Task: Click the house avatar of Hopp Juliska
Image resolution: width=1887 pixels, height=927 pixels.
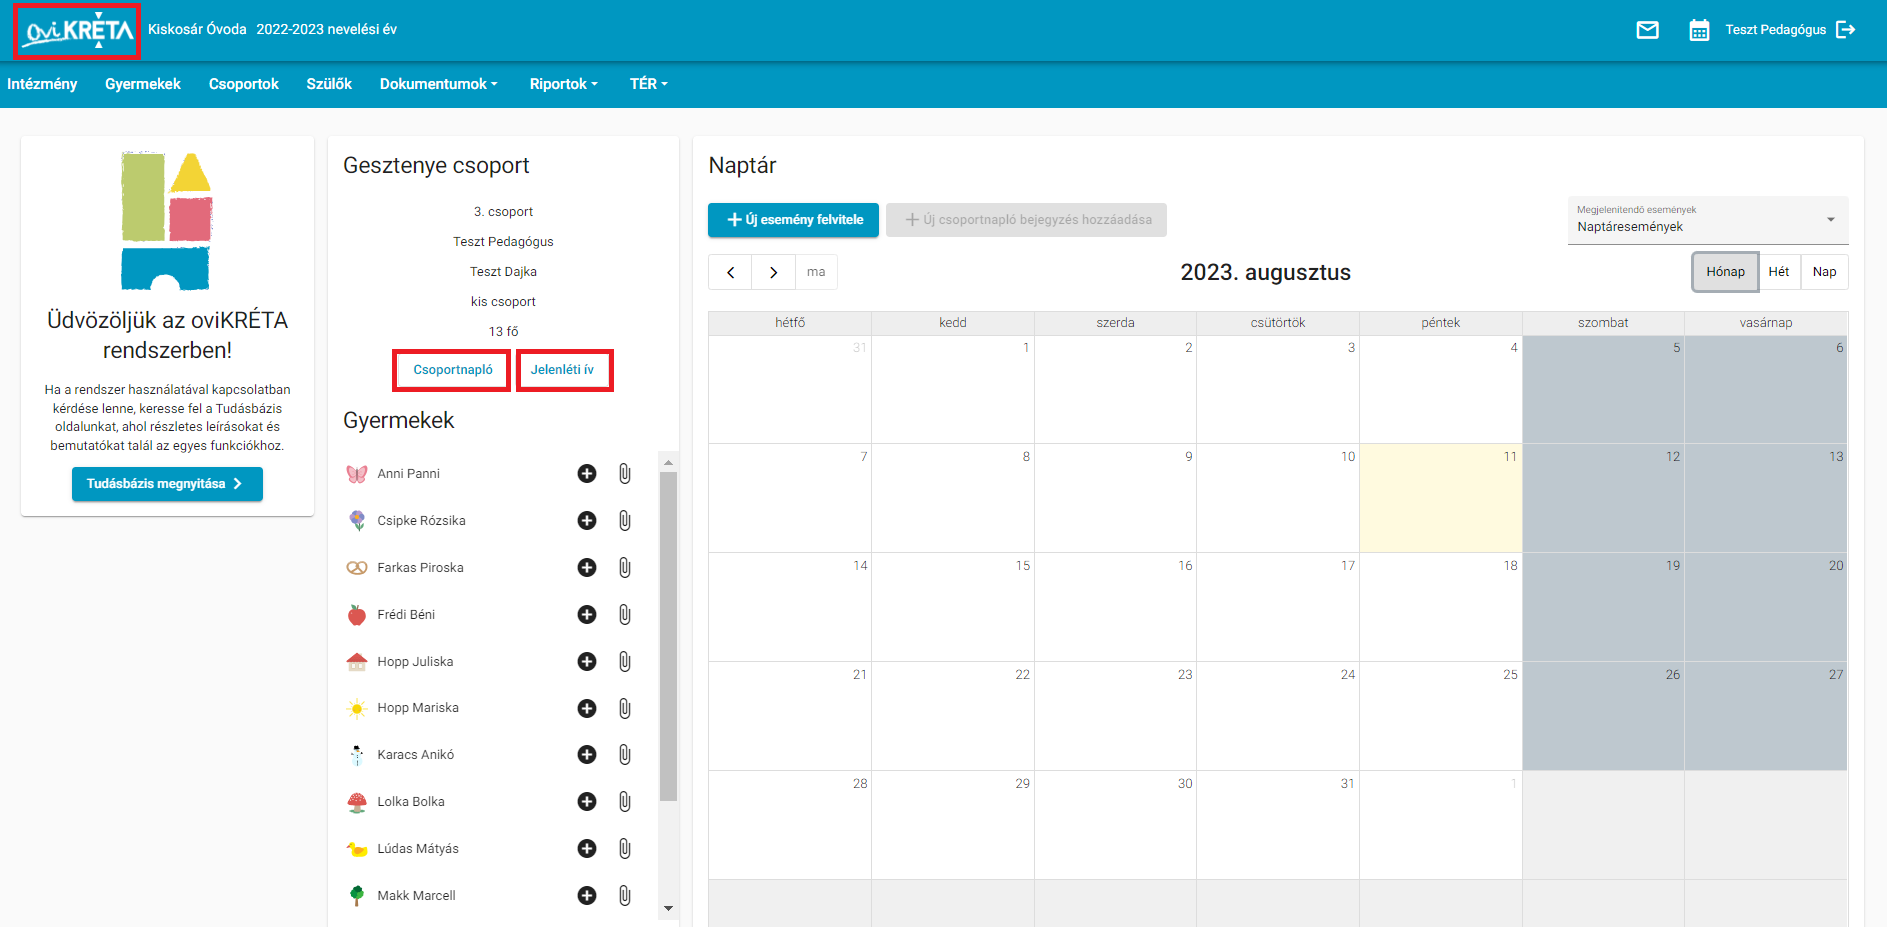Action: [357, 662]
